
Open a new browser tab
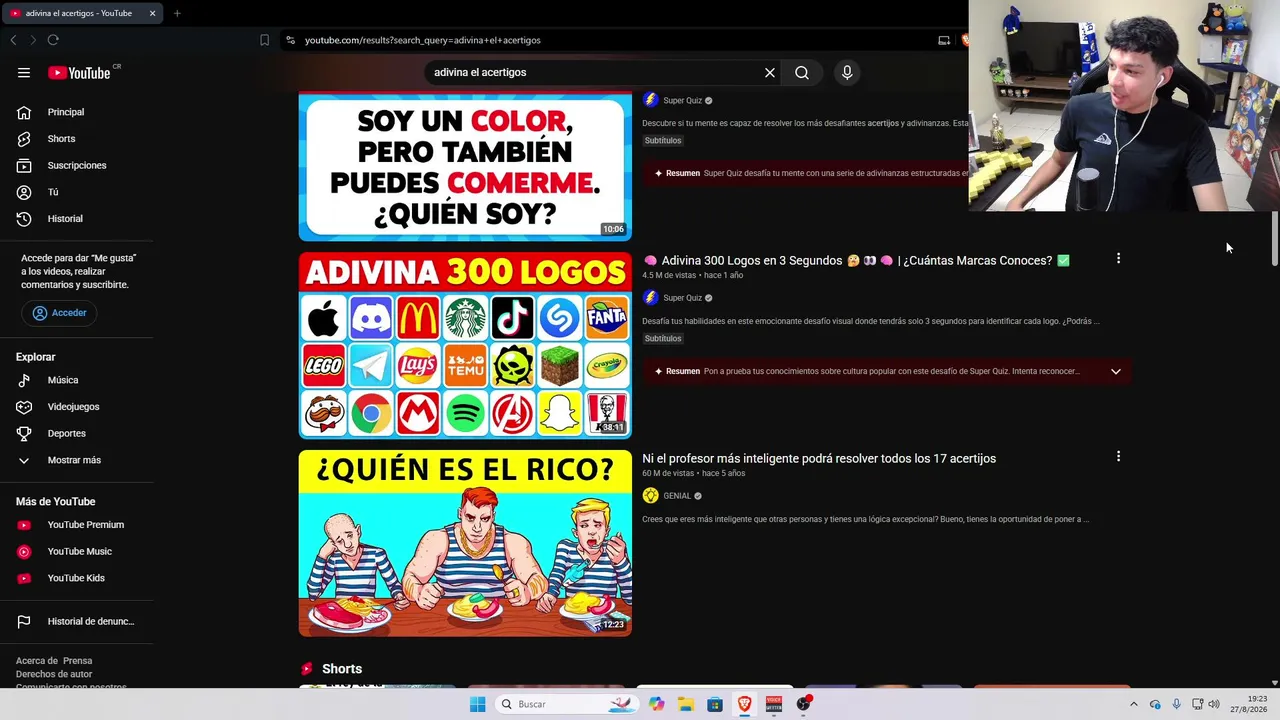(177, 13)
